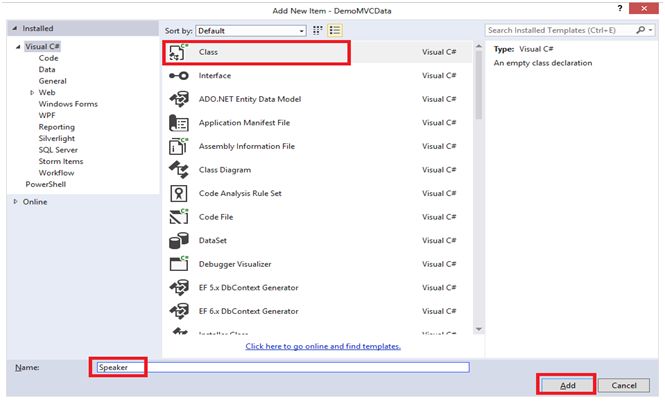Click the Name input field containing Speaker
The height and width of the screenshot is (401, 665).
tap(283, 367)
